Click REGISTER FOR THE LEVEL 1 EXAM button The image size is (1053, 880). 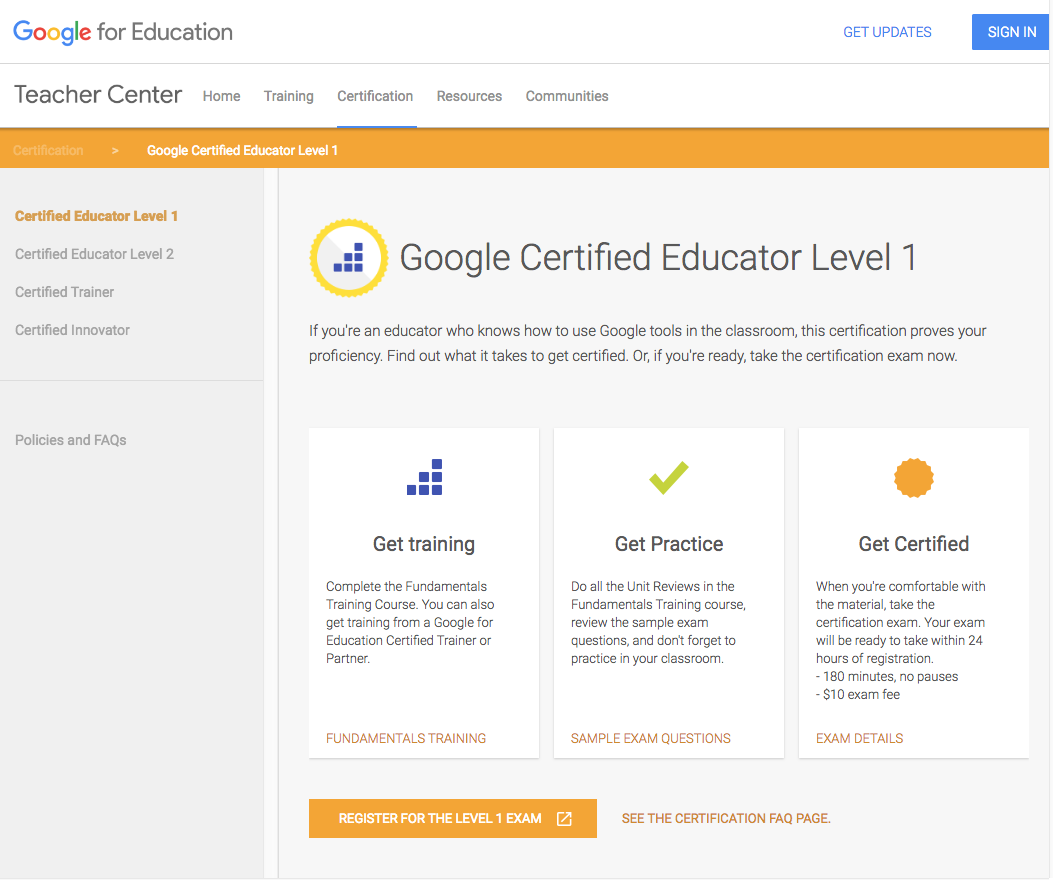coord(453,818)
